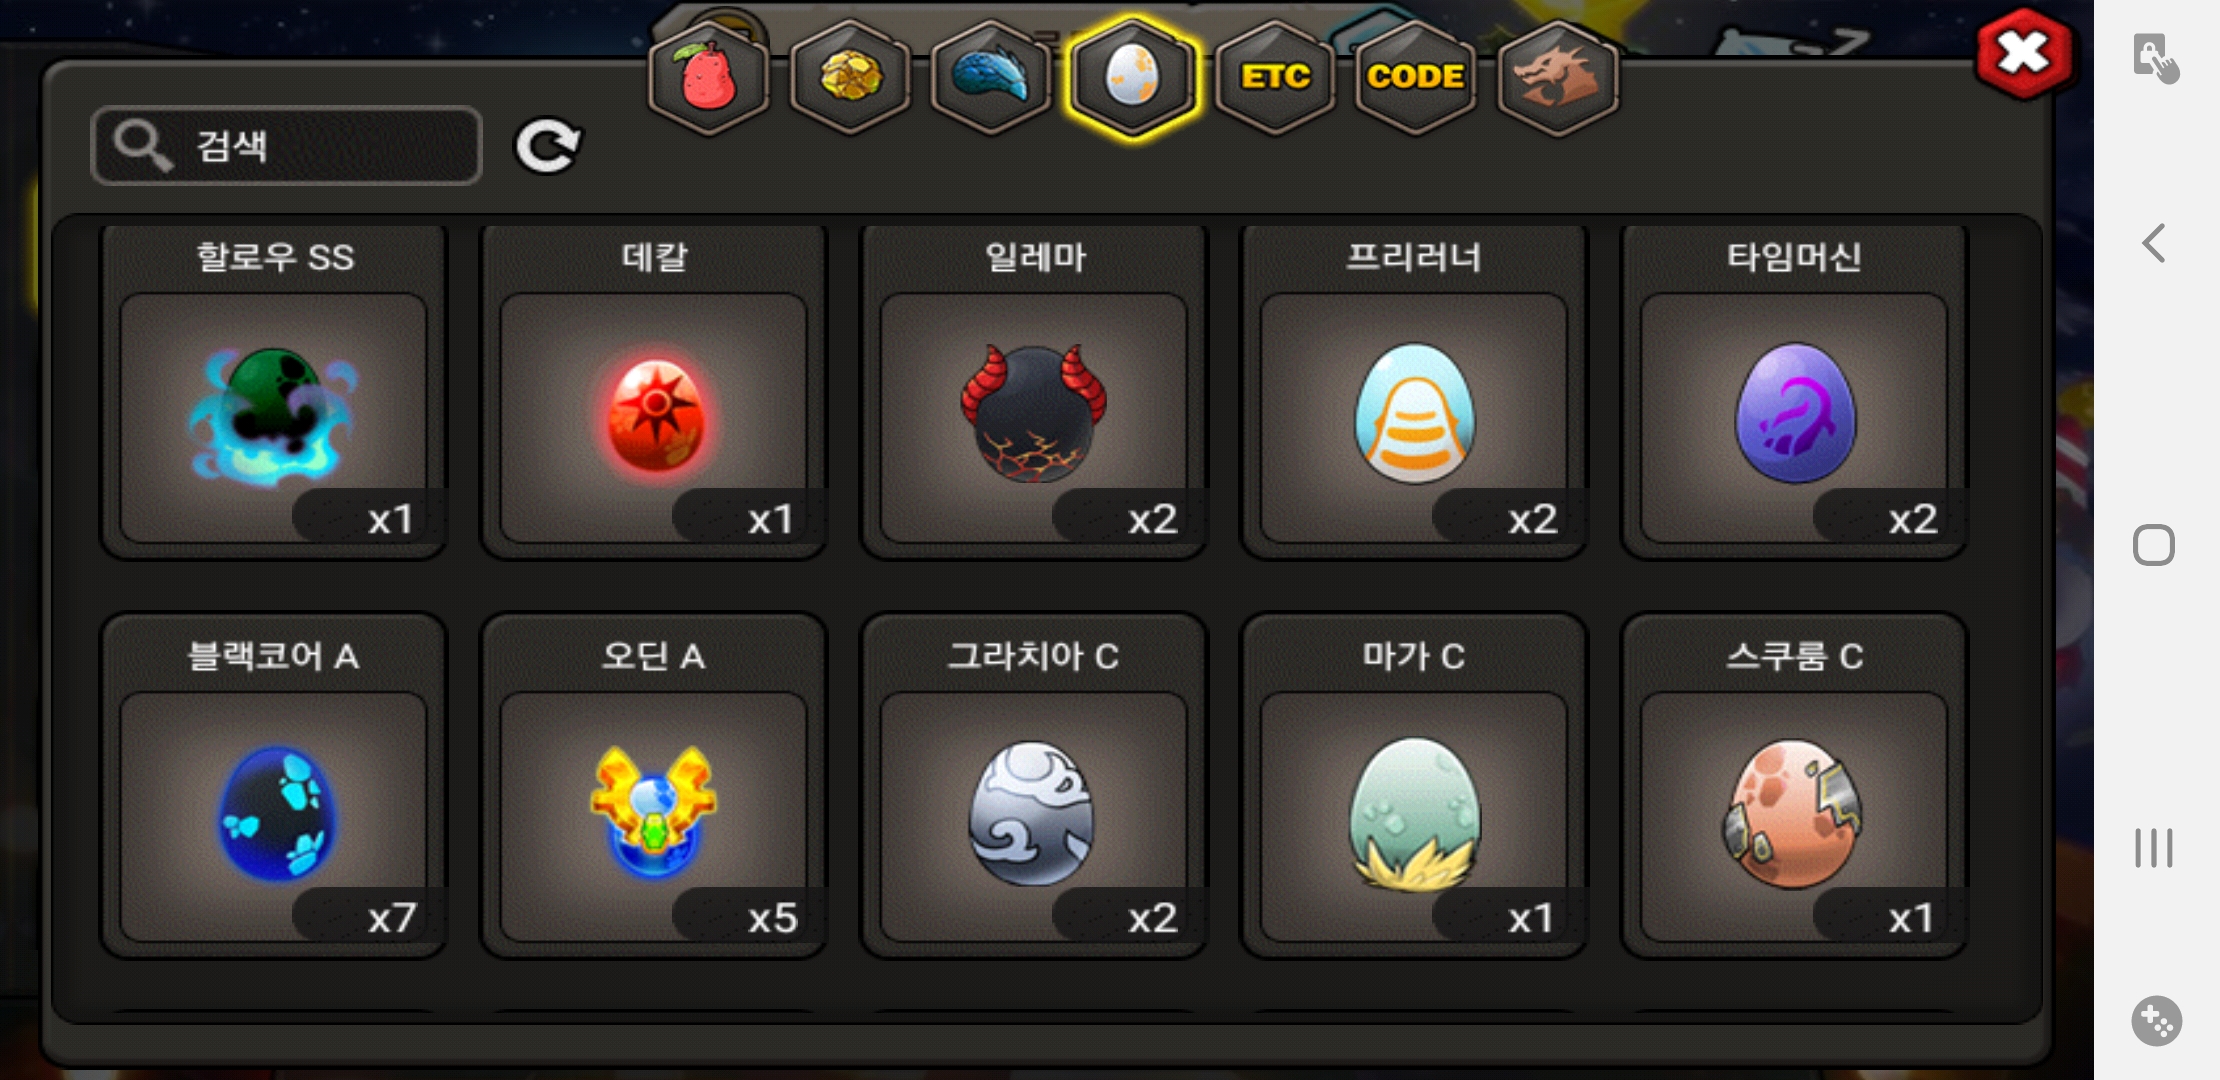
Task: Select the blue dragon scale tab
Action: 991,78
